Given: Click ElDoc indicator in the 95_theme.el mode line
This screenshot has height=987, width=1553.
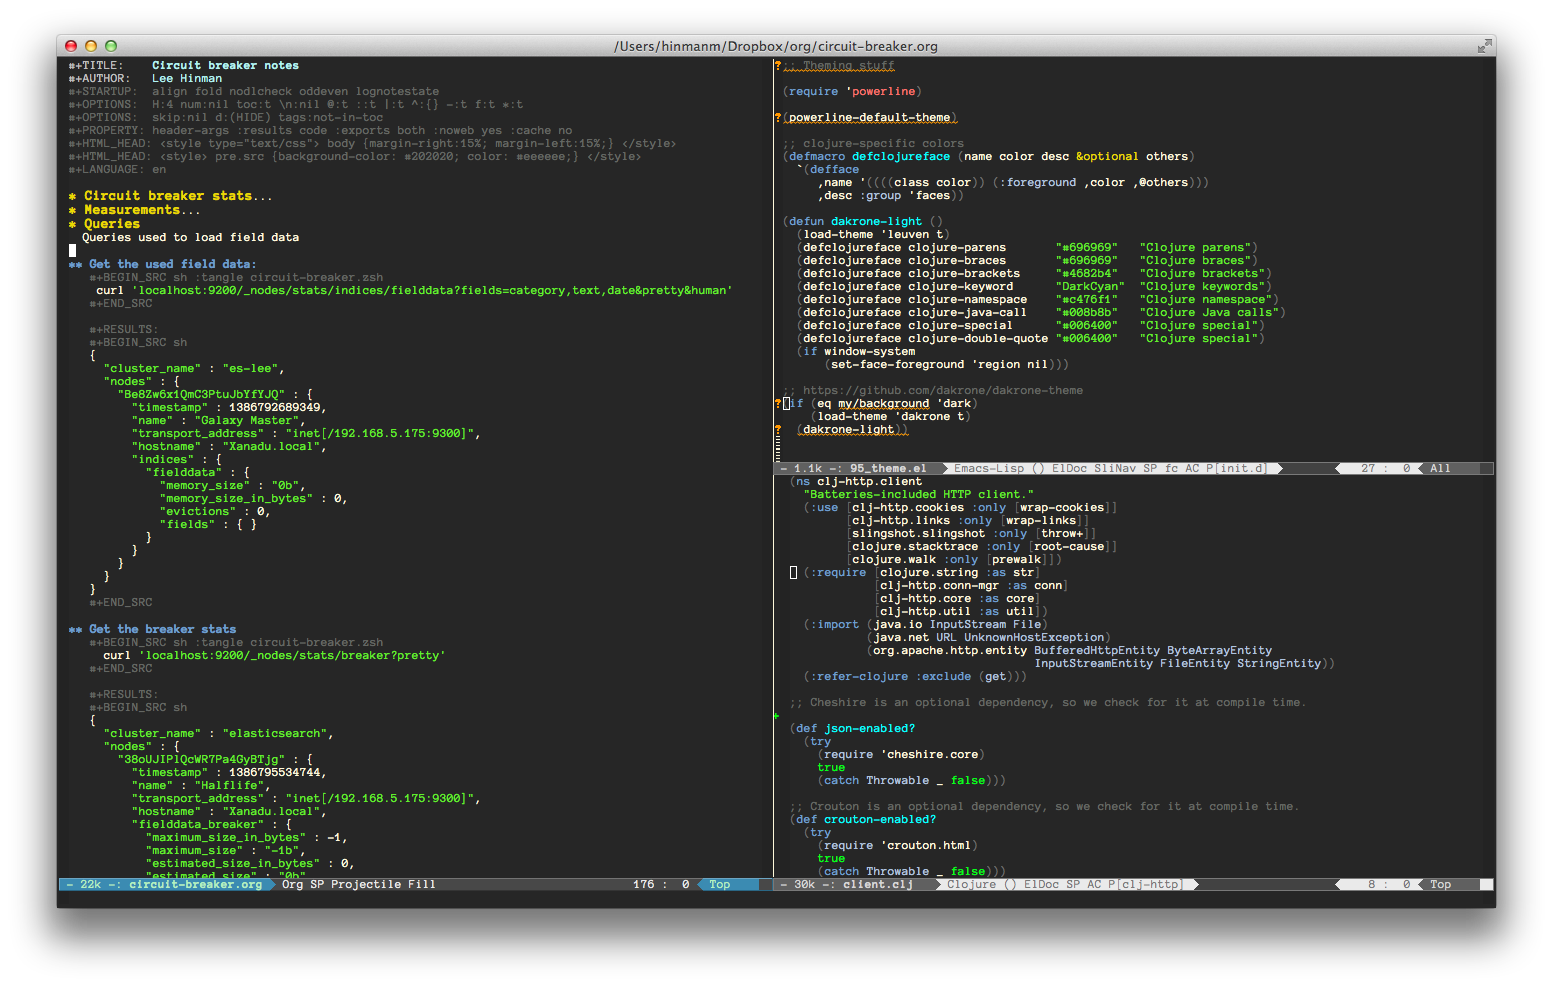Looking at the screenshot, I should pyautogui.click(x=1069, y=469).
